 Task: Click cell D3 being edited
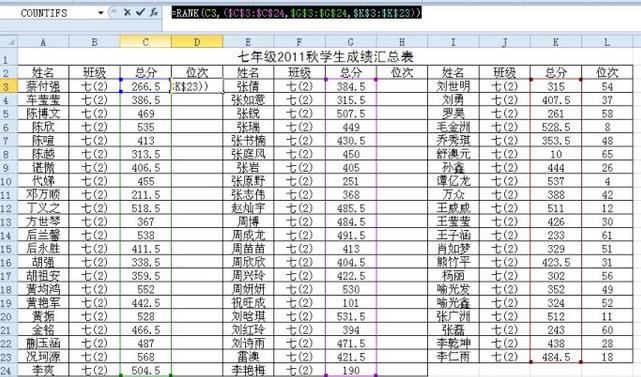pos(197,86)
